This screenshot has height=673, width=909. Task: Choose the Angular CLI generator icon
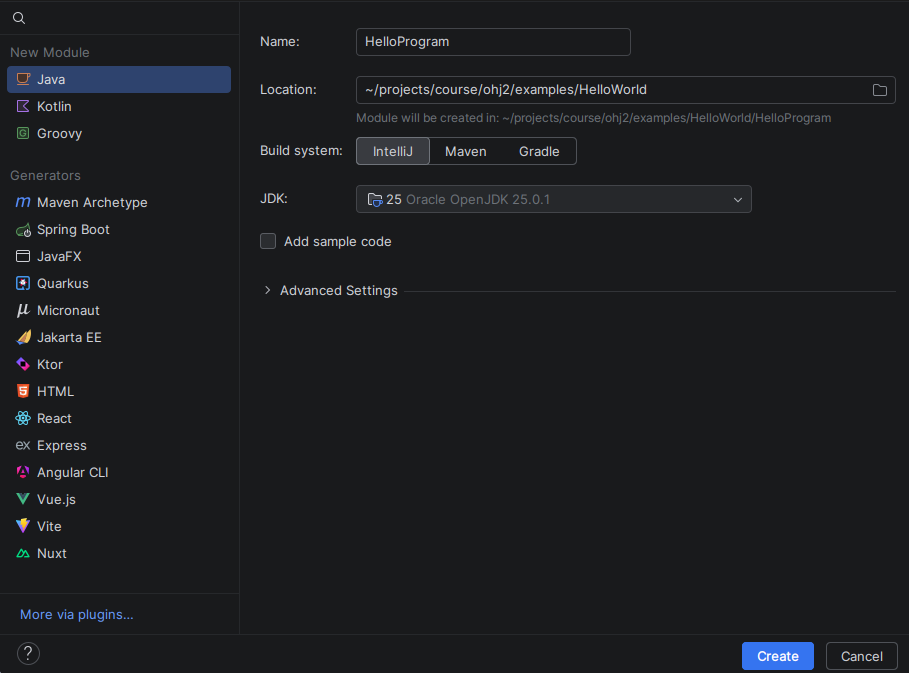pos(23,472)
